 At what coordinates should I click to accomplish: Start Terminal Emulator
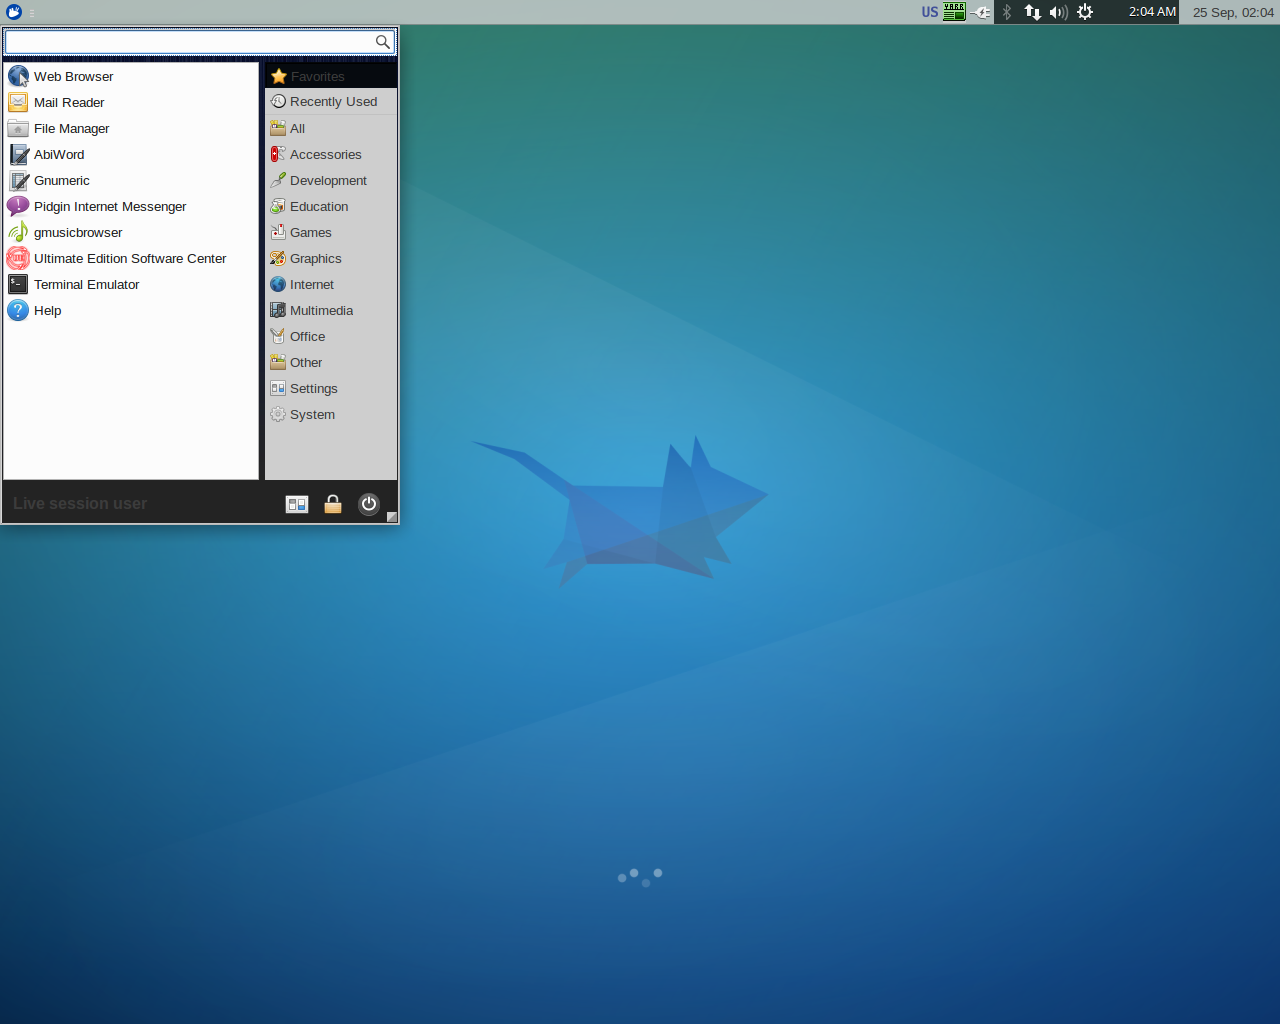pos(131,284)
